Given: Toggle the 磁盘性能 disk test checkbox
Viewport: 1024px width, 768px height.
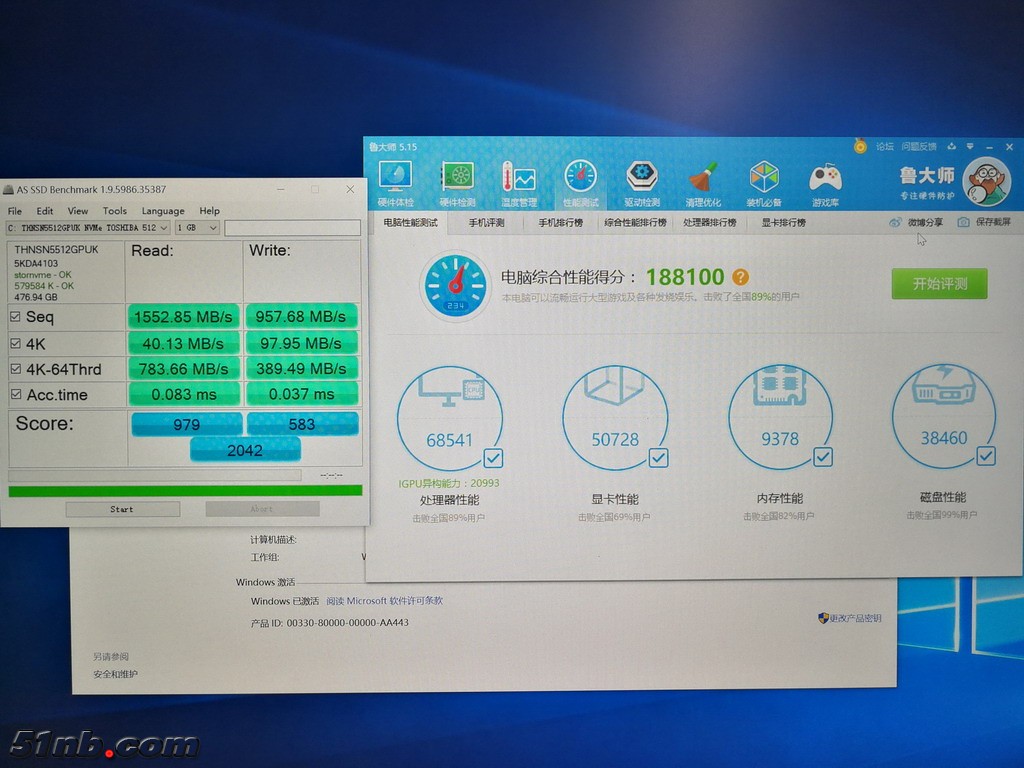Looking at the screenshot, I should [x=985, y=456].
